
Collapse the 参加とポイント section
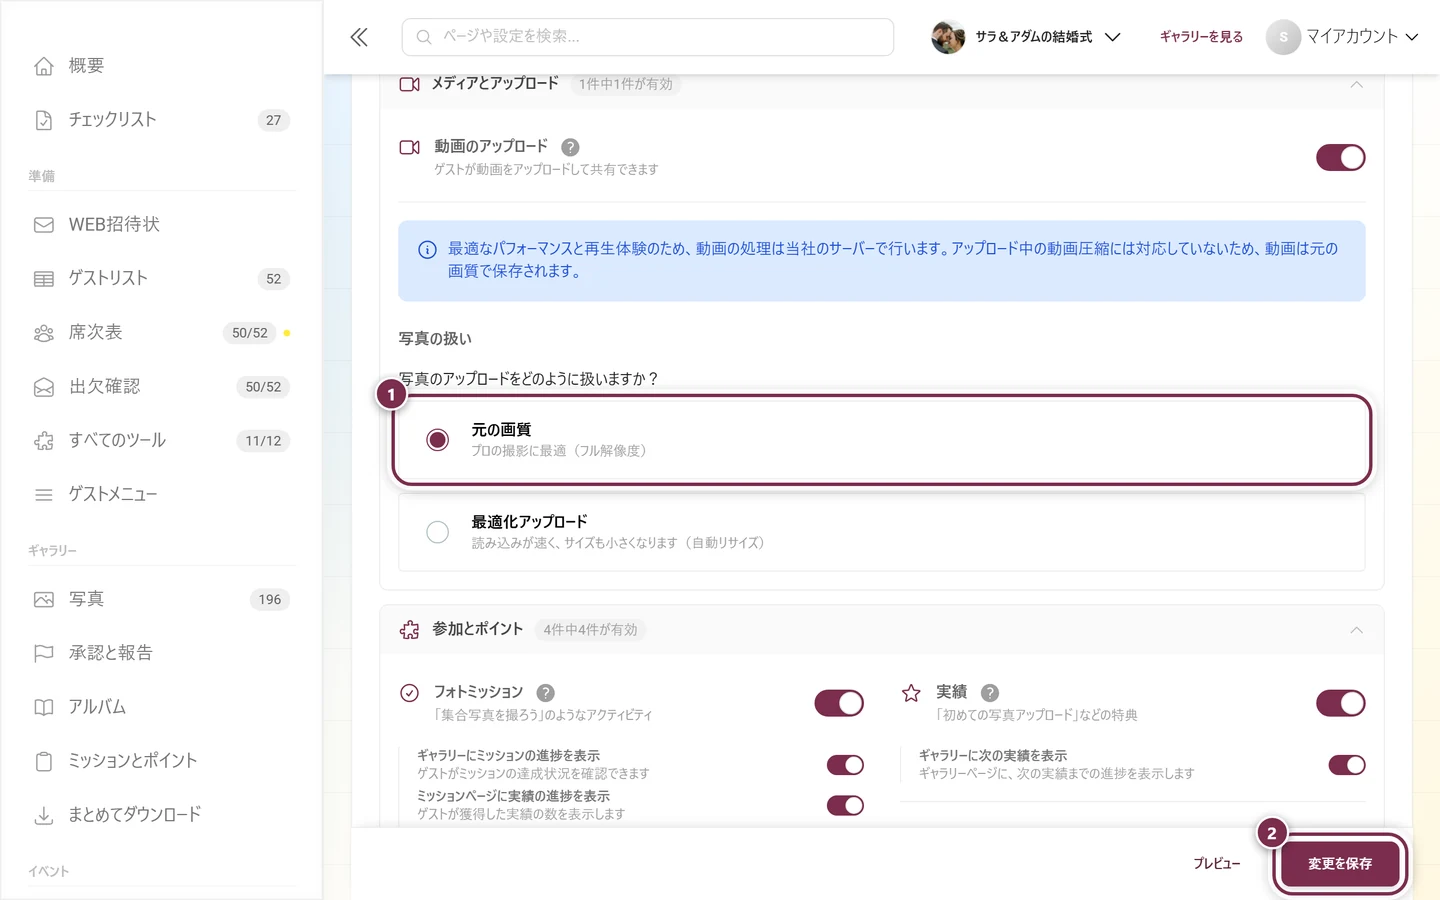pyautogui.click(x=1357, y=630)
